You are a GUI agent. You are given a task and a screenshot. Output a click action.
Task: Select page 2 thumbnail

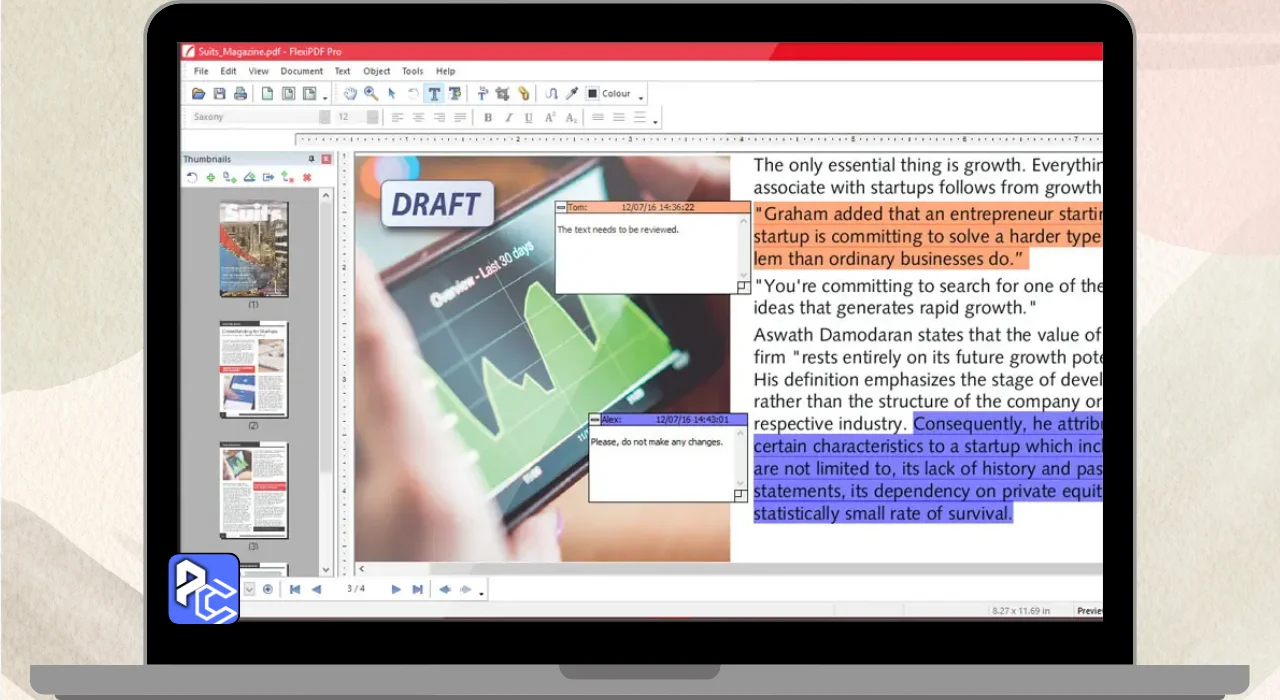254,369
